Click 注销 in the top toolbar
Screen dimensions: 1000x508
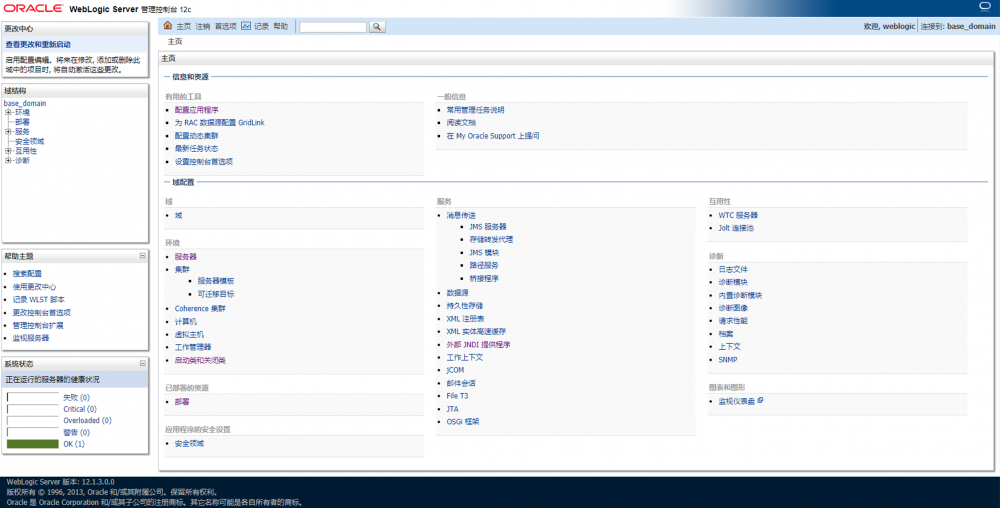coord(203,27)
